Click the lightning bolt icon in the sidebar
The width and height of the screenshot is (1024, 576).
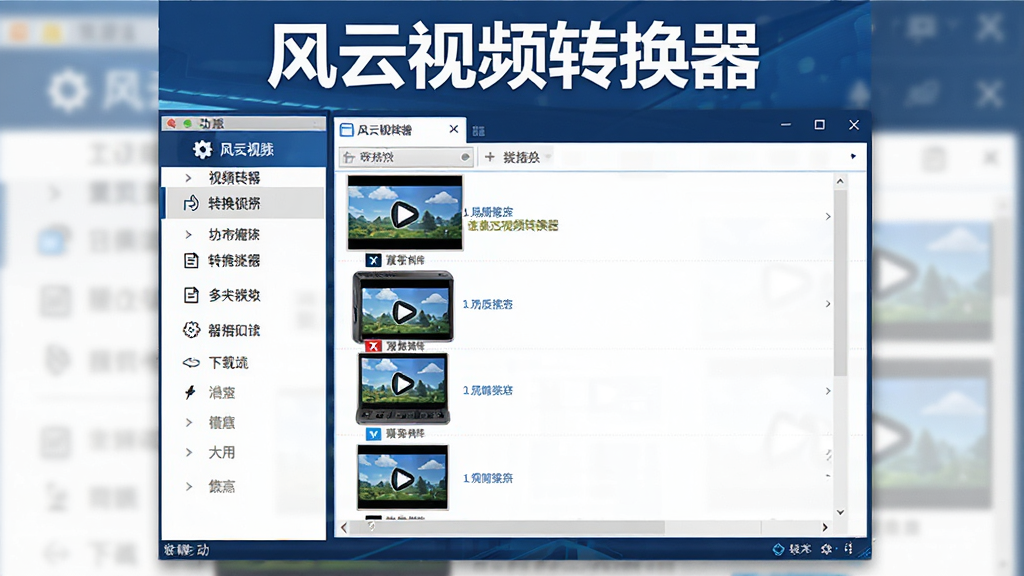190,392
